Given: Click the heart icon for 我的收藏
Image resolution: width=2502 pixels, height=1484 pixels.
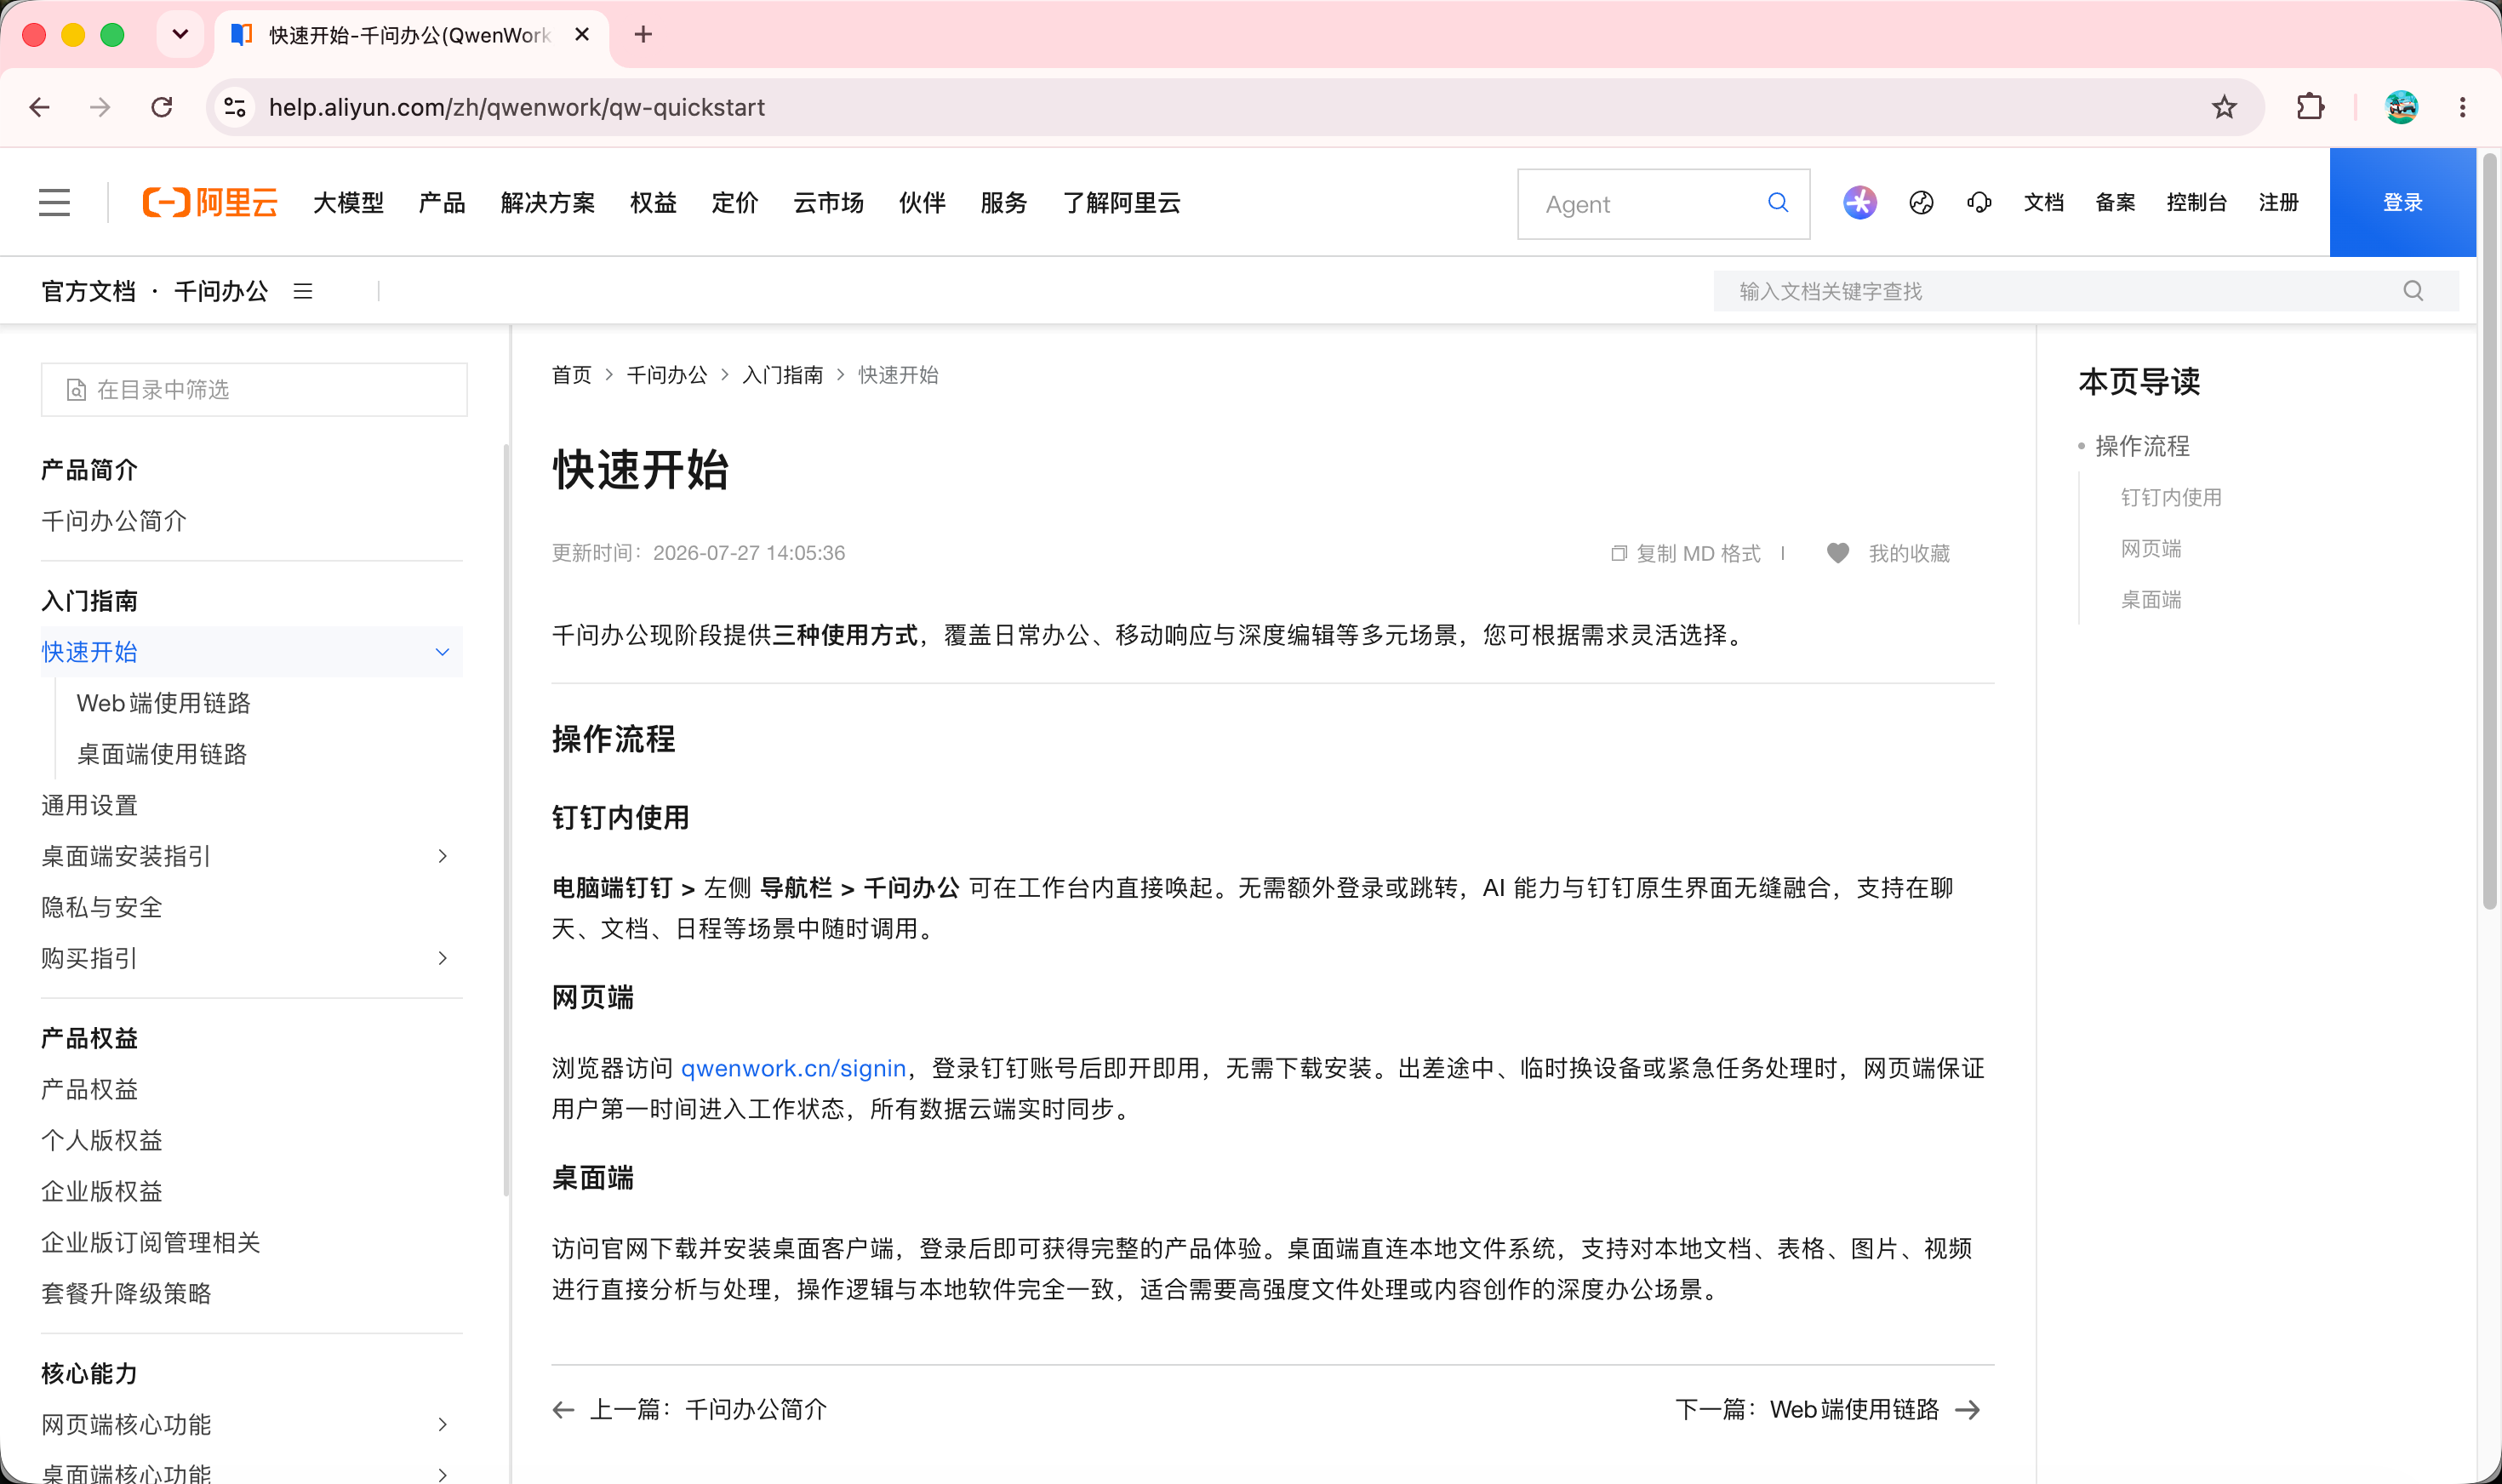Looking at the screenshot, I should 1837,553.
